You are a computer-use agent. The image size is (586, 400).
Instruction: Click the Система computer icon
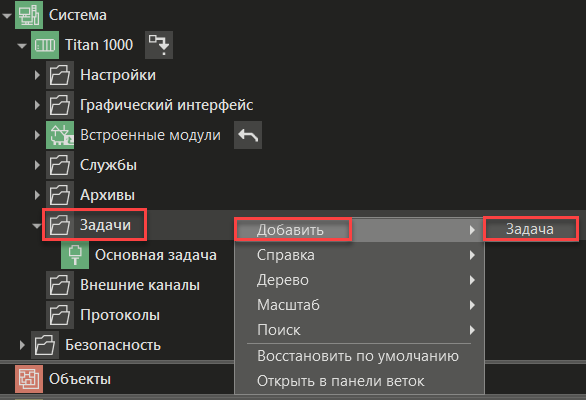tap(29, 15)
